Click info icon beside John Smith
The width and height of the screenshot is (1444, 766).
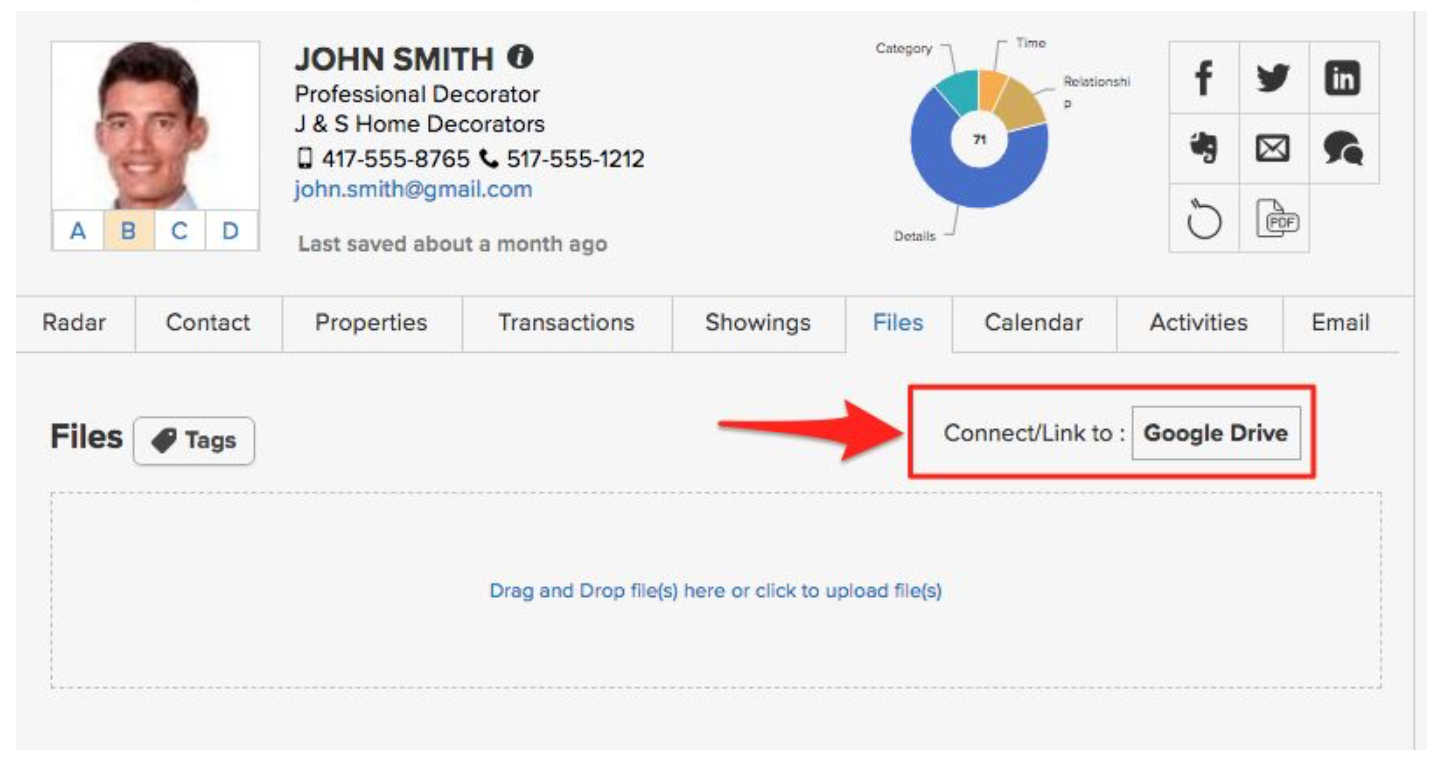click(x=519, y=57)
